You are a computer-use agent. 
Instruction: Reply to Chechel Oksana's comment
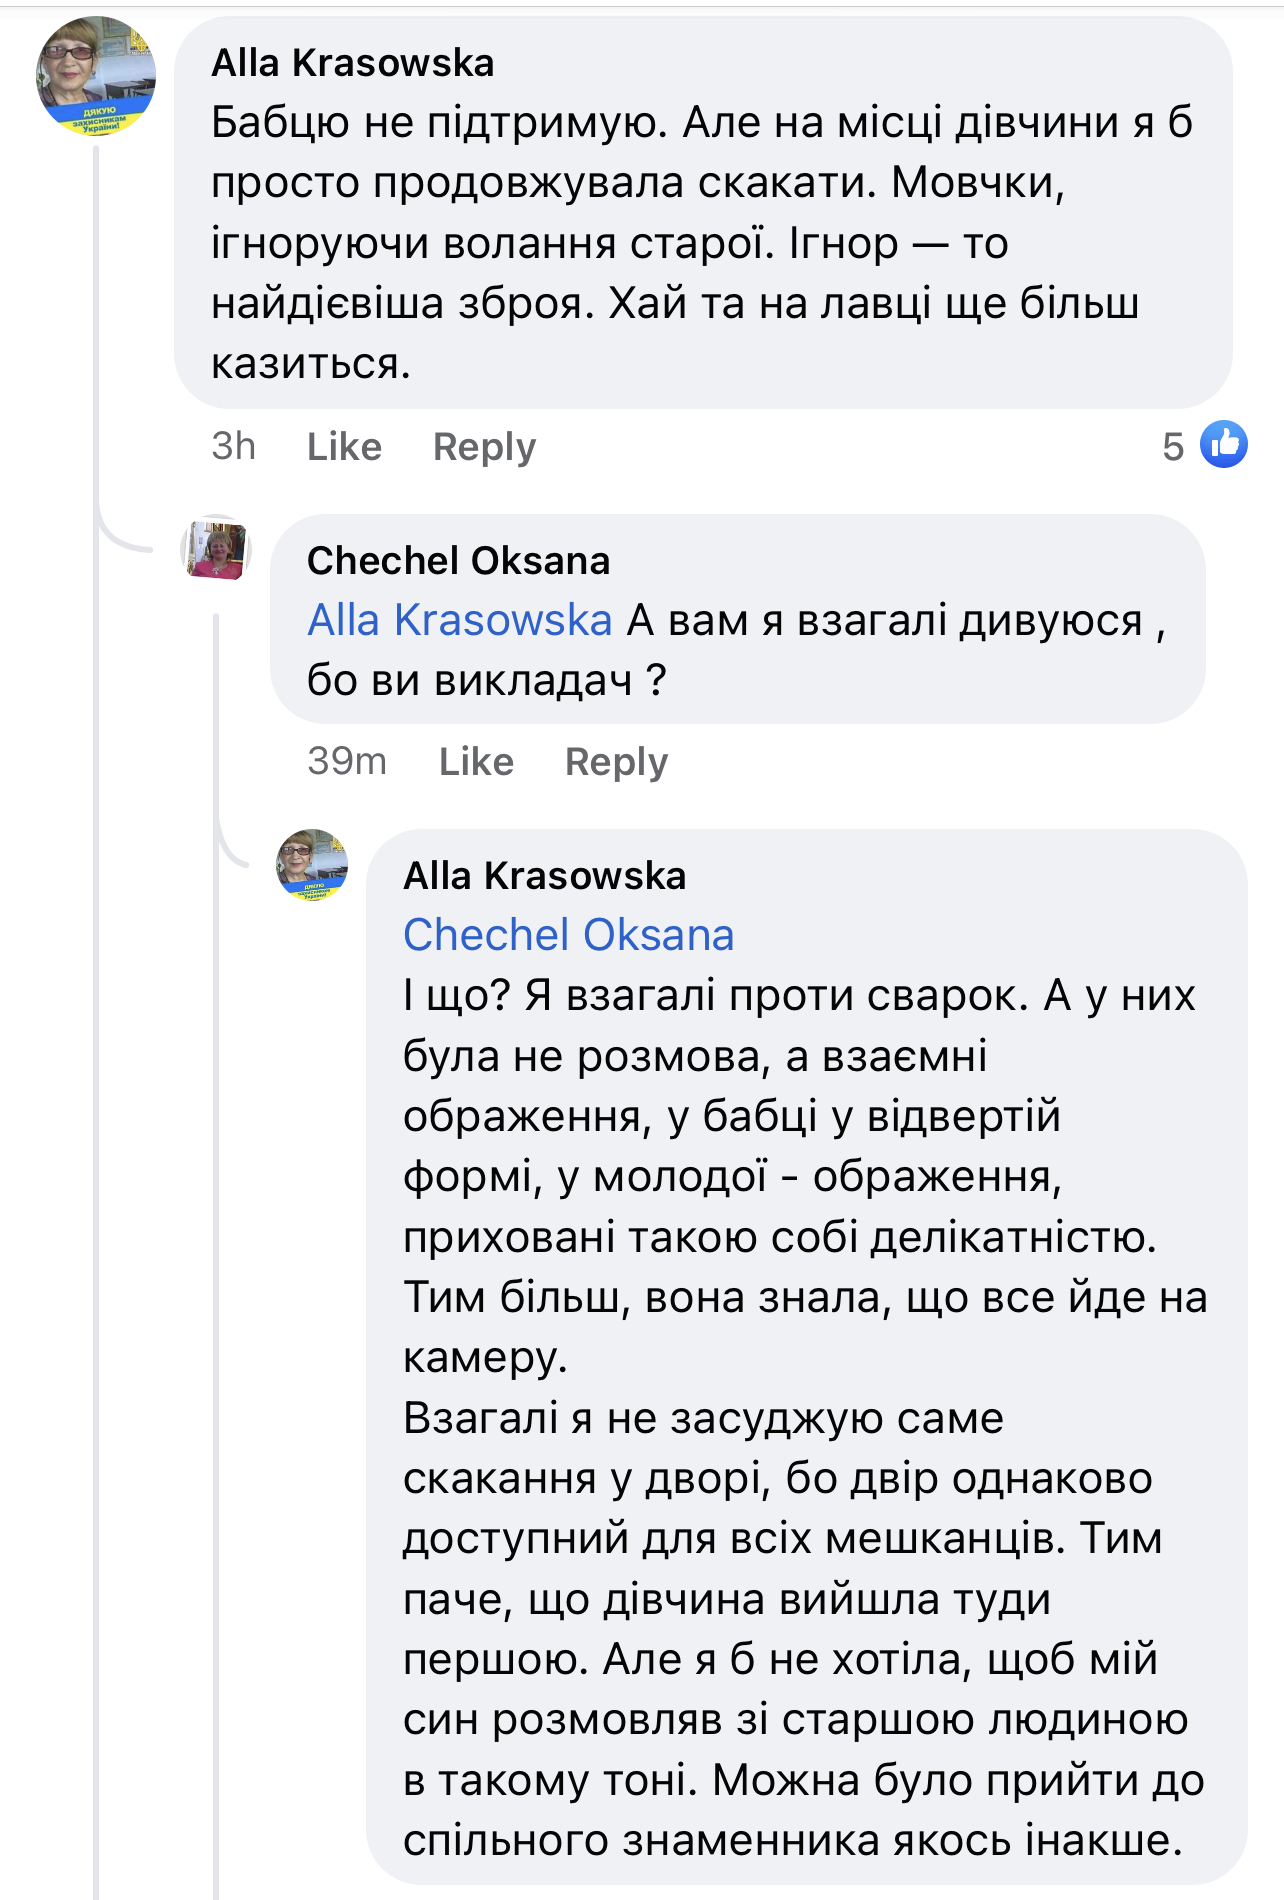[616, 762]
